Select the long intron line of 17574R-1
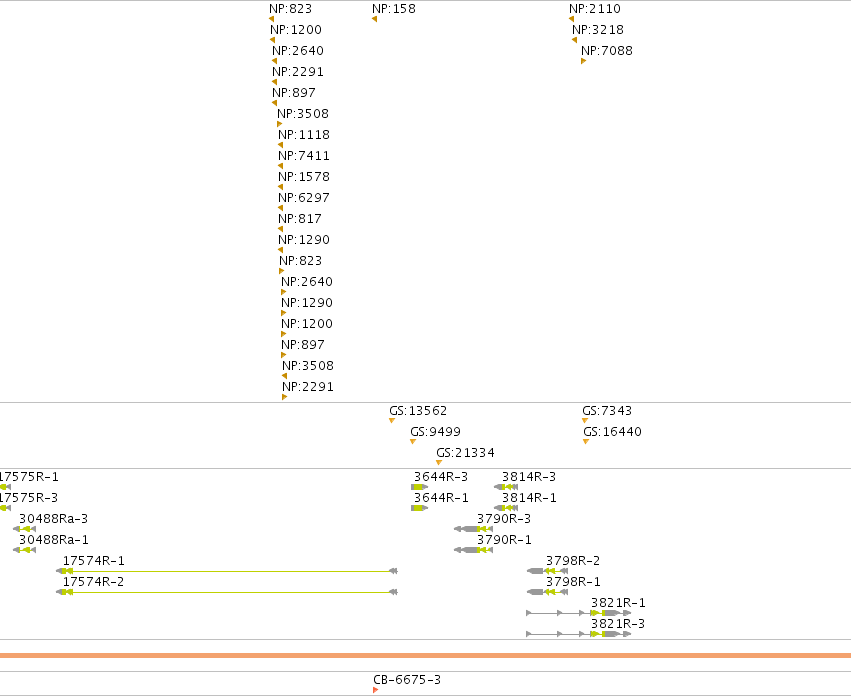This screenshot has width=851, height=696. [231, 571]
